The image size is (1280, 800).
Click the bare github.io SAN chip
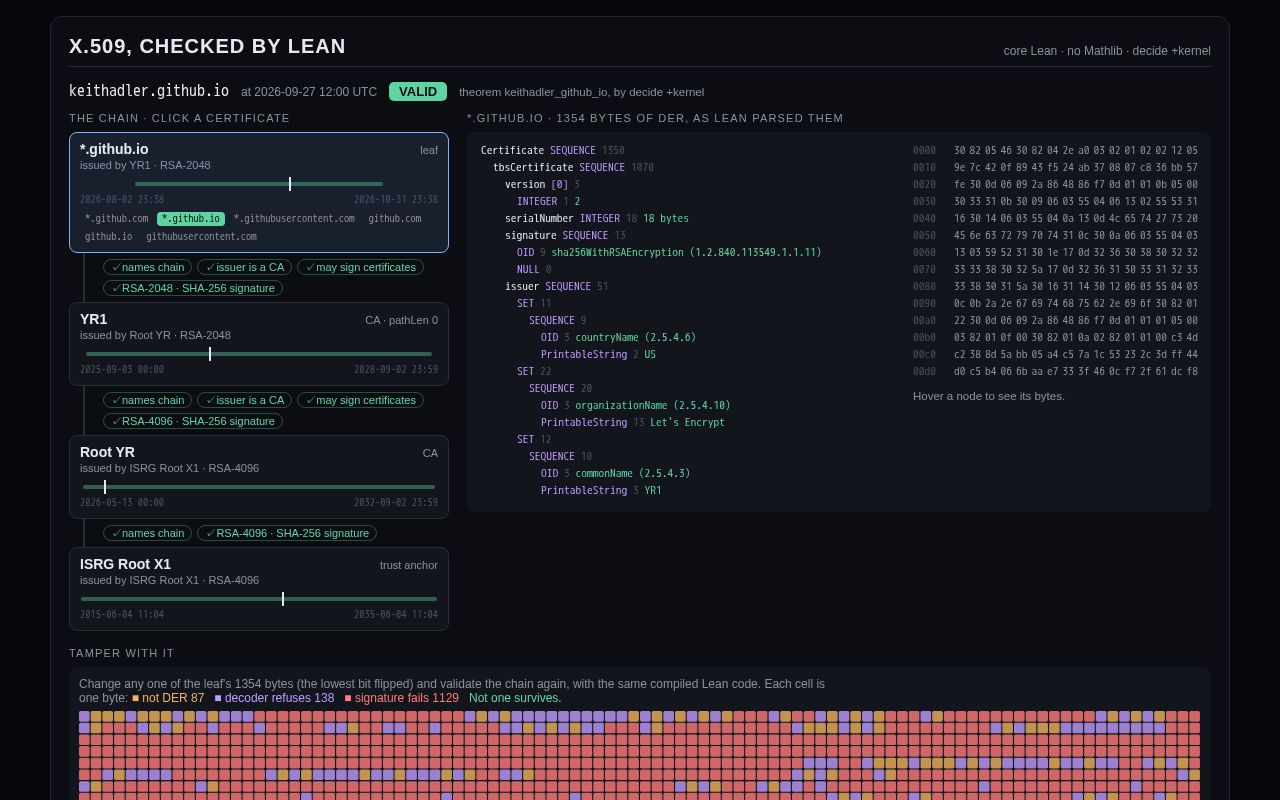108,237
